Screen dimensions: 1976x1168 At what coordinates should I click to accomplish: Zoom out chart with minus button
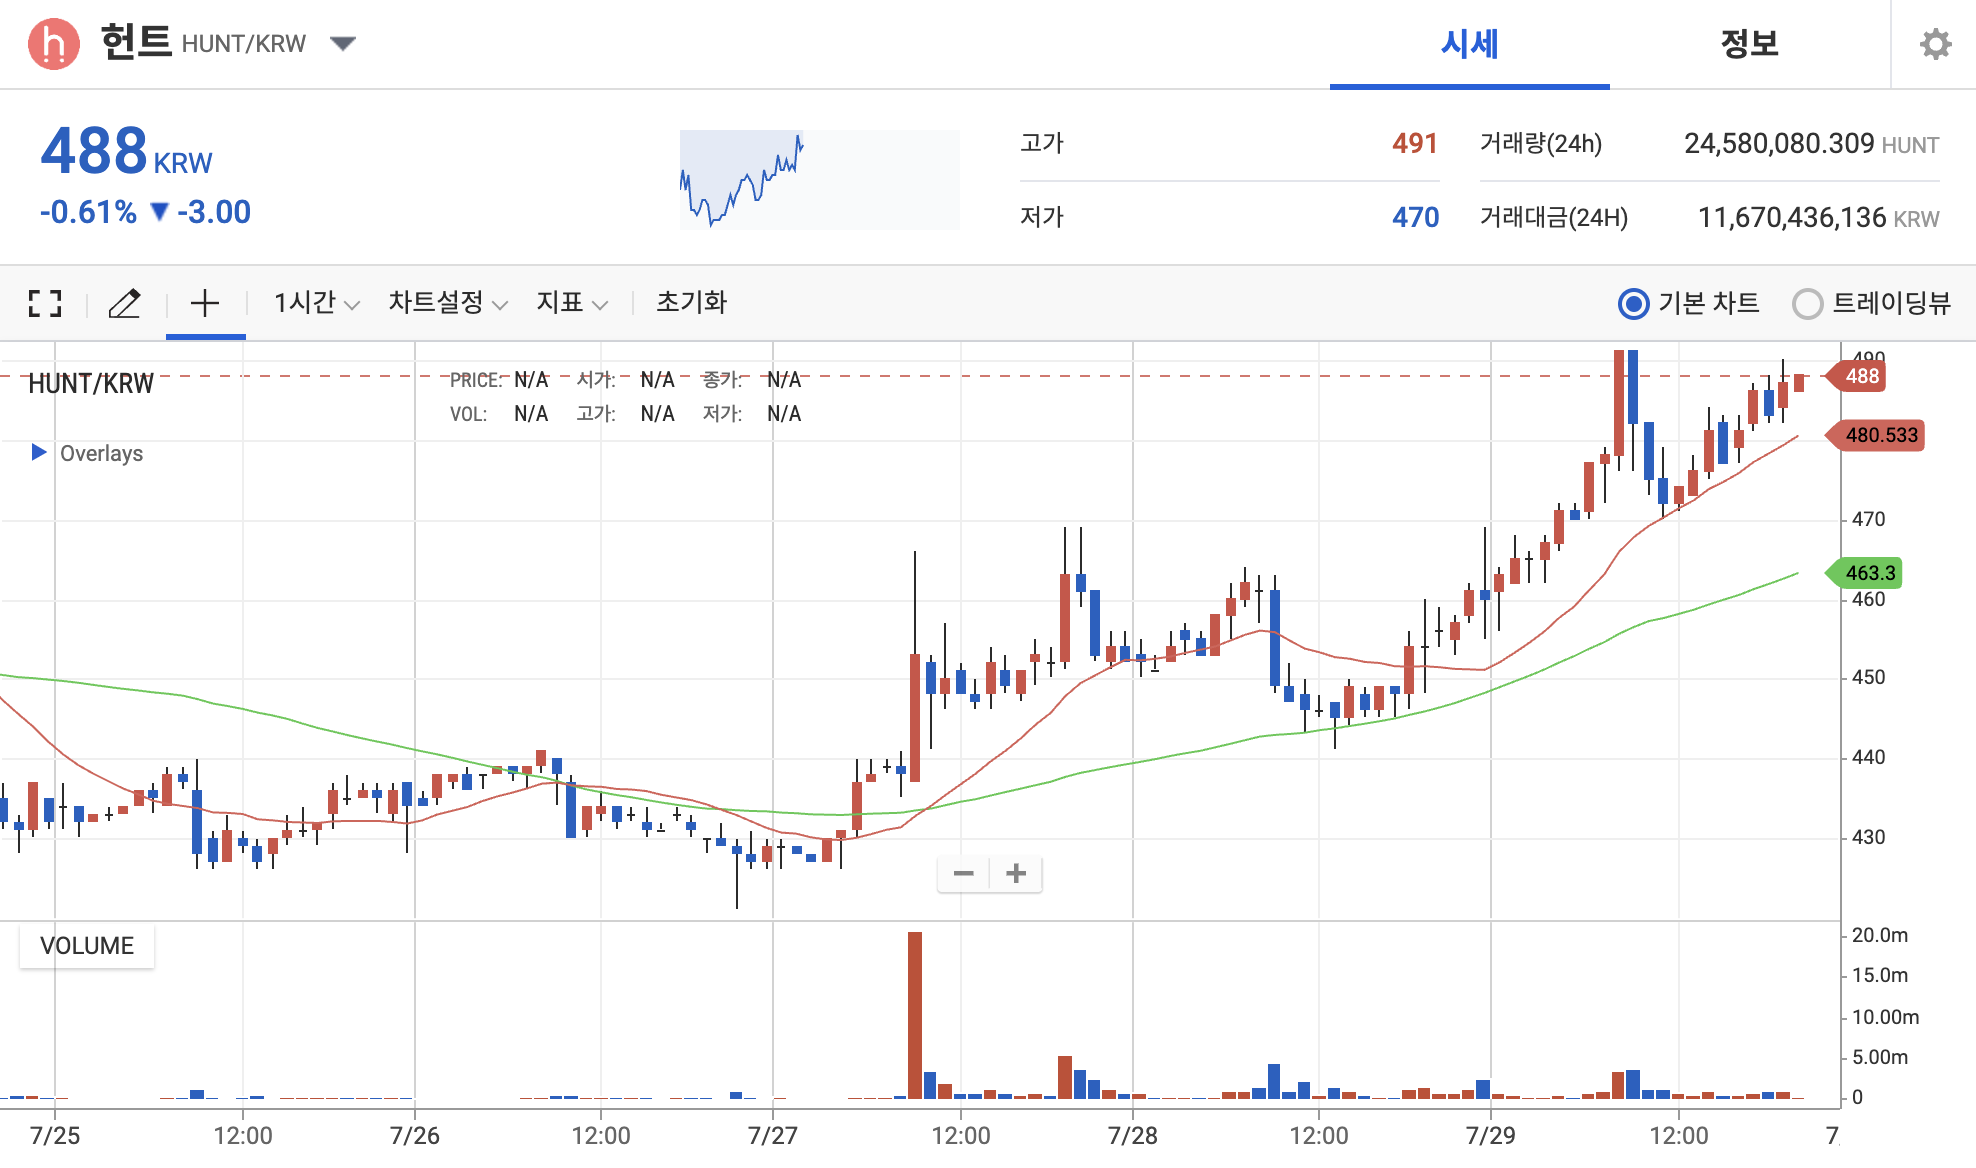coord(963,873)
